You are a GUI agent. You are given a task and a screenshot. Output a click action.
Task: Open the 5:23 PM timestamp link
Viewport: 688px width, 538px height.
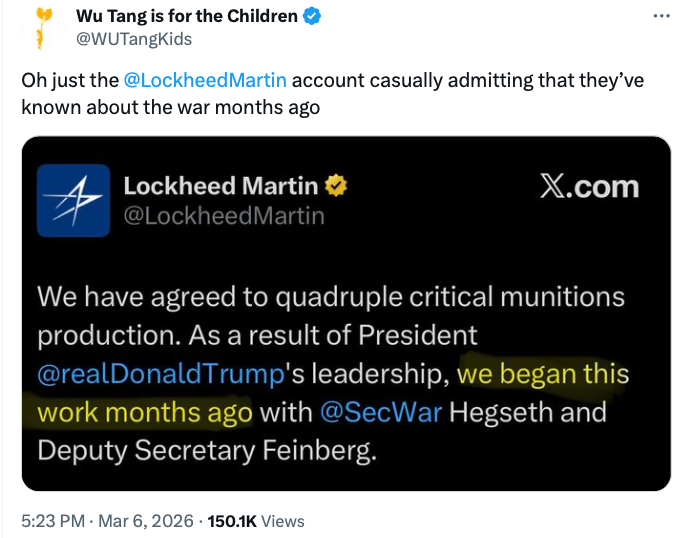tap(53, 520)
